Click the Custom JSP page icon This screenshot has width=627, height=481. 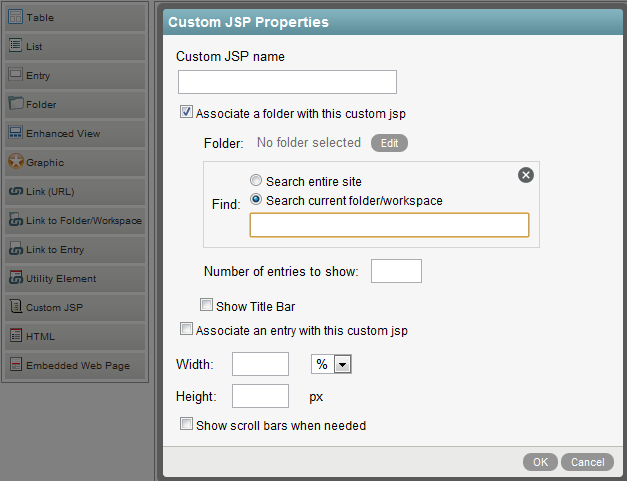15,307
